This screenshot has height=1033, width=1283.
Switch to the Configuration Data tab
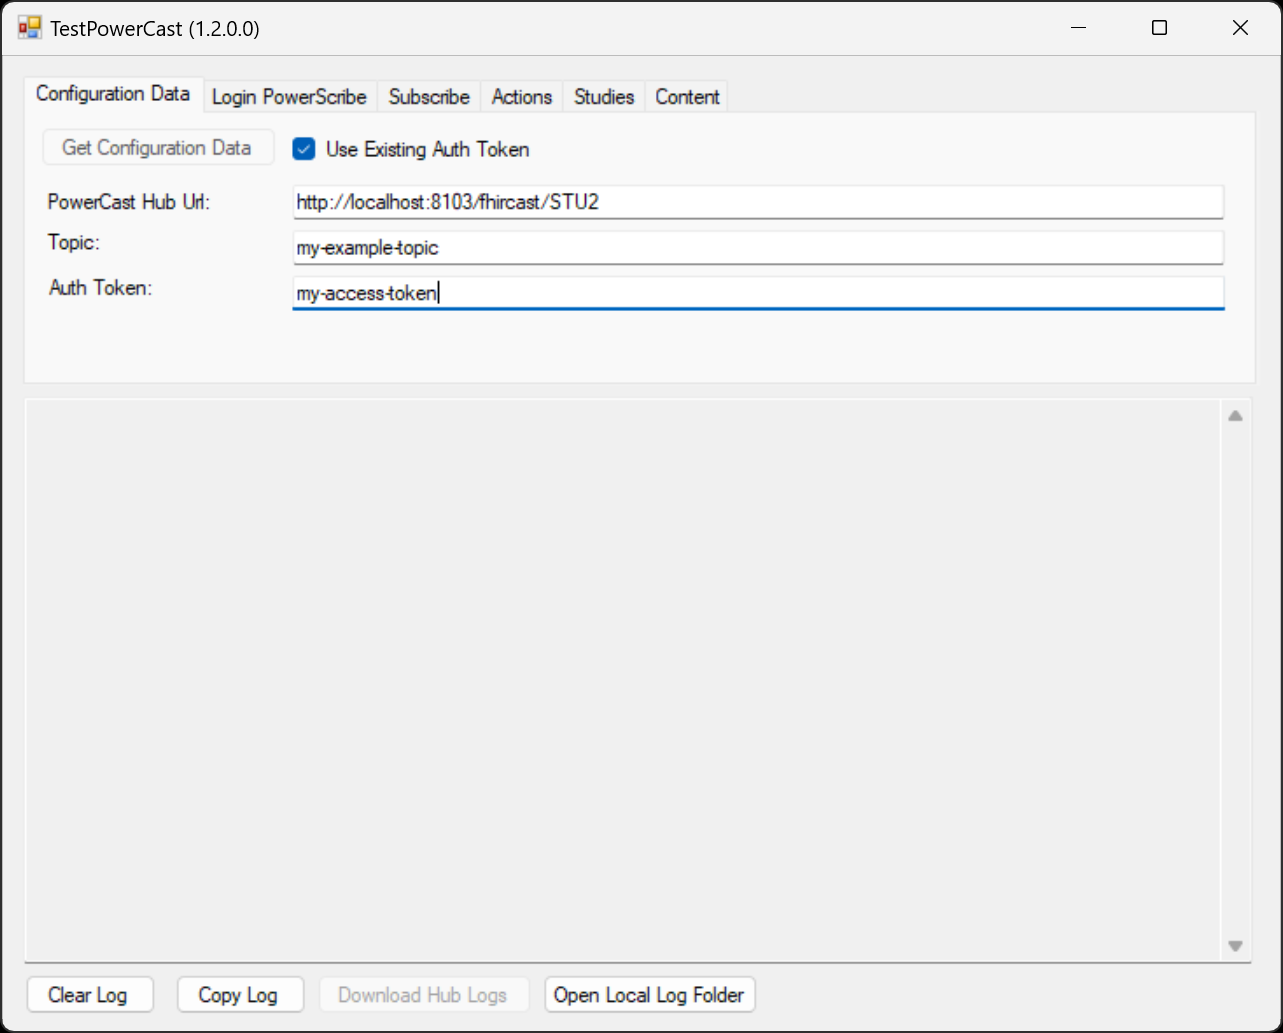point(113,94)
